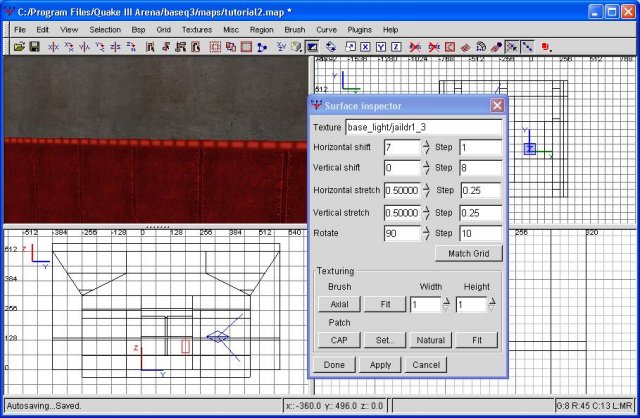The height and width of the screenshot is (418, 640).
Task: Click the red diamond patch wireframe icon
Action: click(x=465, y=47)
